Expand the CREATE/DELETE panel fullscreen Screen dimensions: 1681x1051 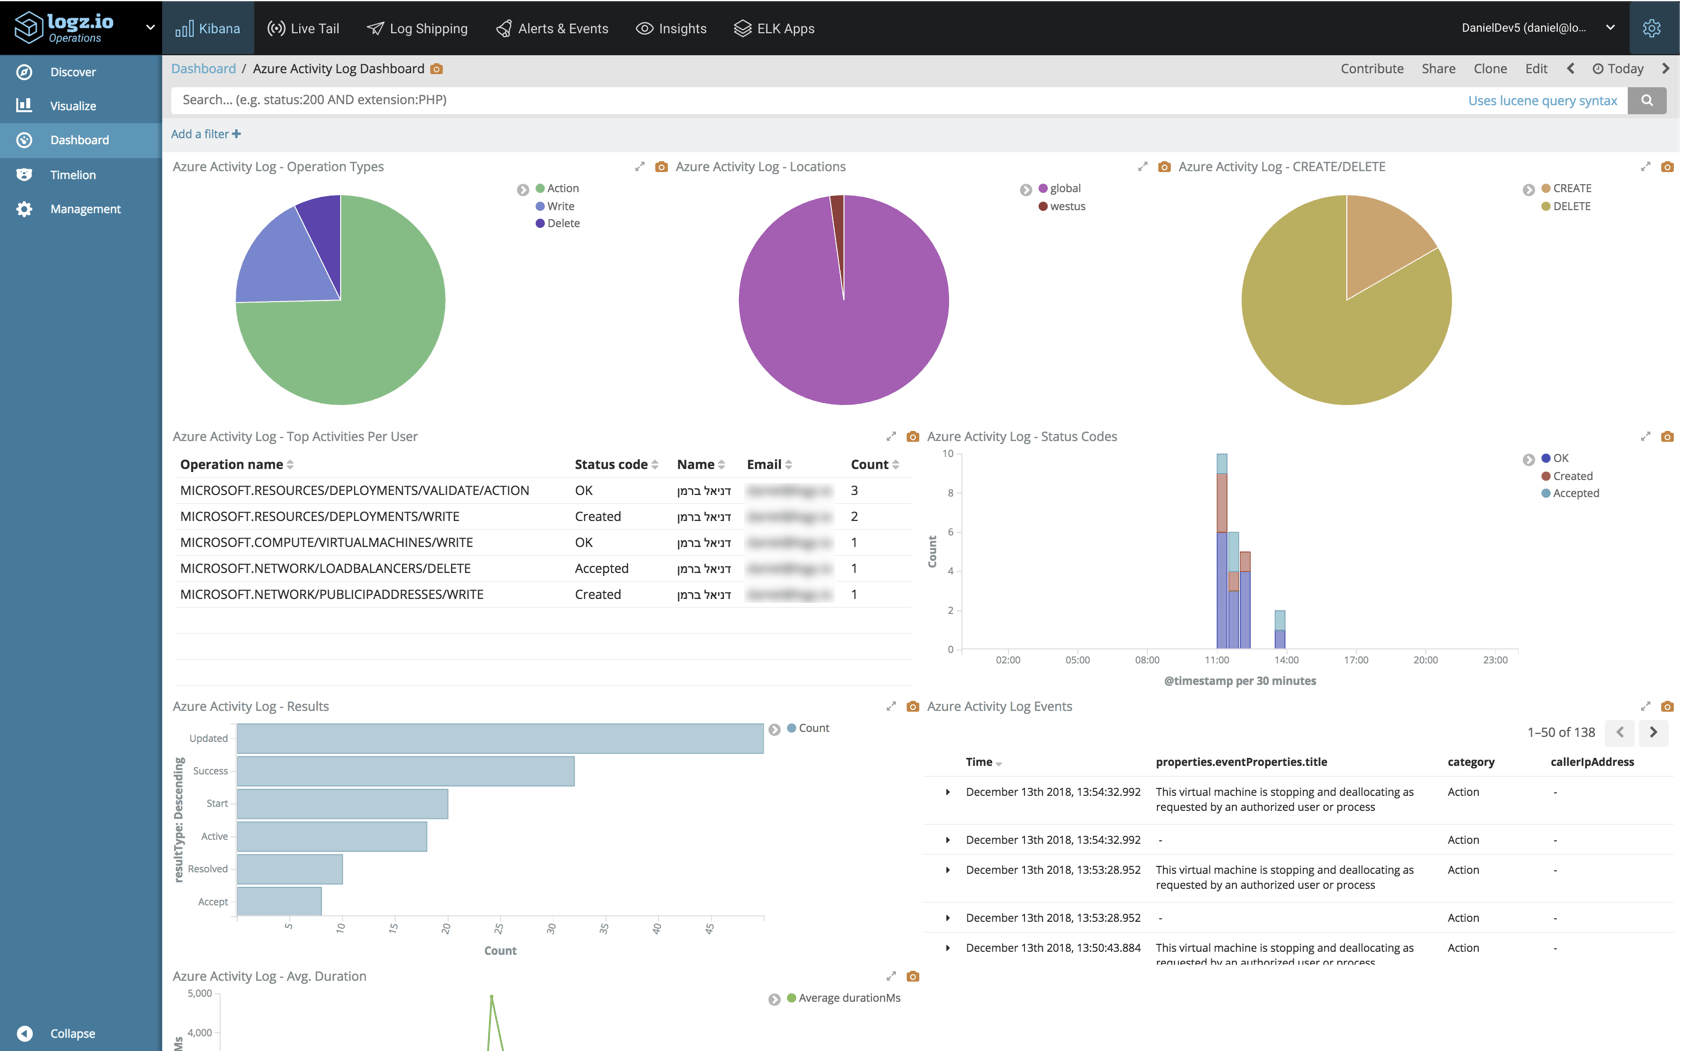pyautogui.click(x=1646, y=167)
